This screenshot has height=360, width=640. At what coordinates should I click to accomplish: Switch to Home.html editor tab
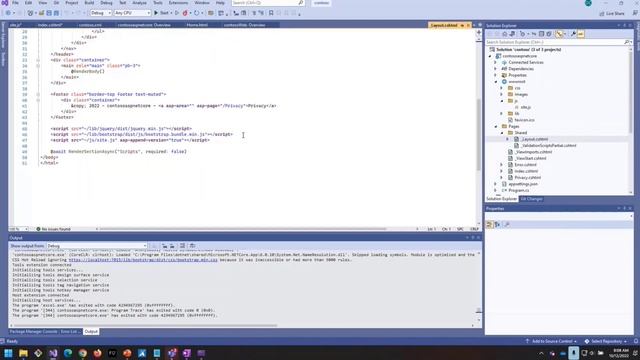(197, 25)
